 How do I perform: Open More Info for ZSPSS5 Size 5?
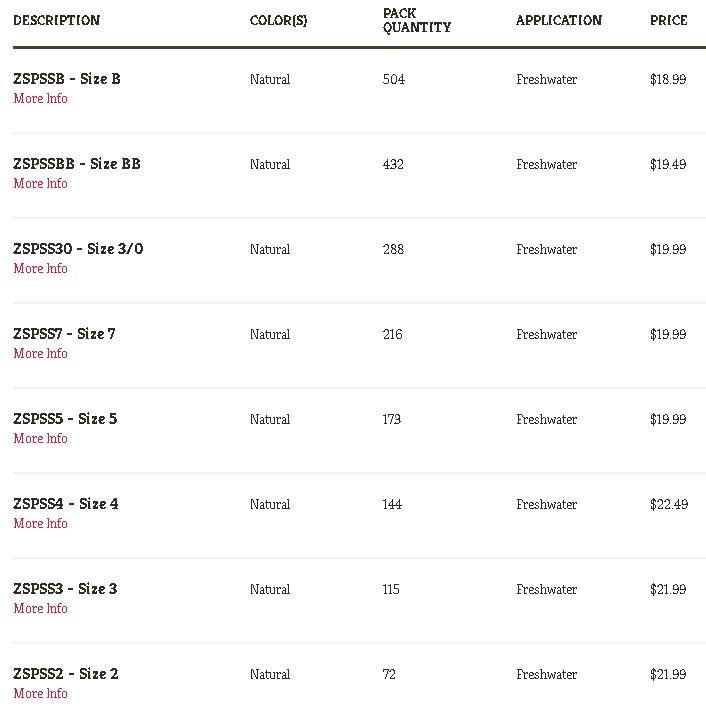click(x=40, y=438)
